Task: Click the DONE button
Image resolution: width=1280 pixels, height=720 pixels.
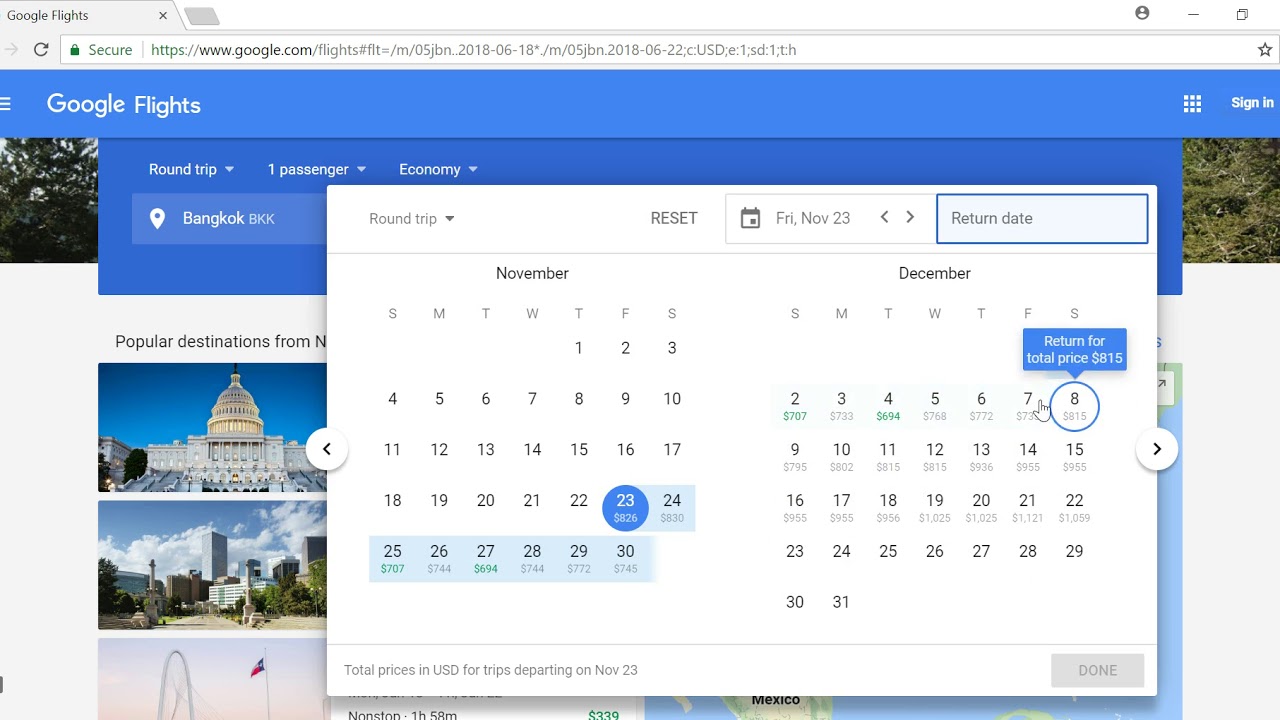Action: [x=1097, y=670]
